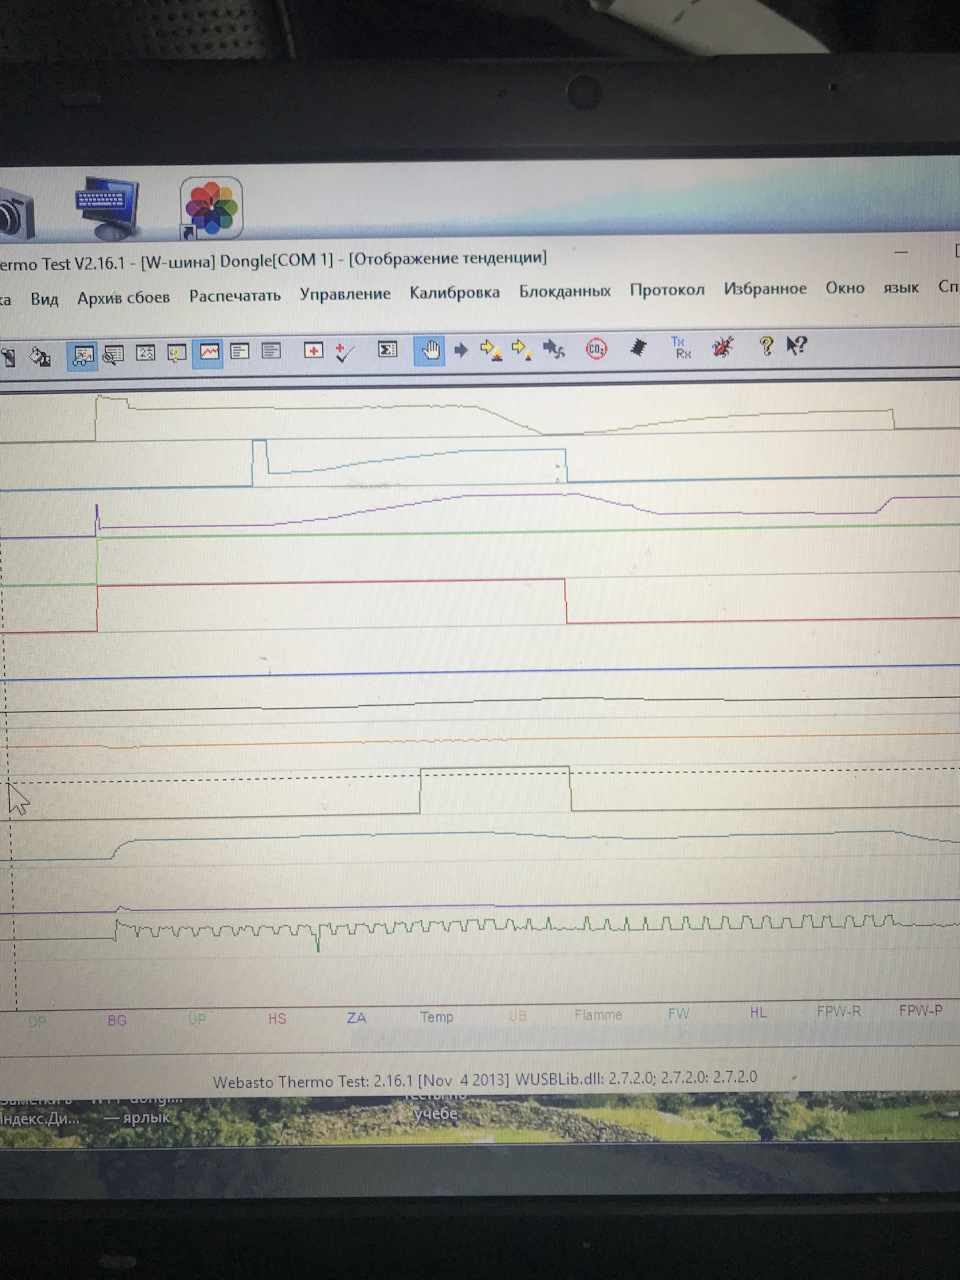
Task: Click the context help arrow-question icon
Action: pyautogui.click(x=796, y=346)
